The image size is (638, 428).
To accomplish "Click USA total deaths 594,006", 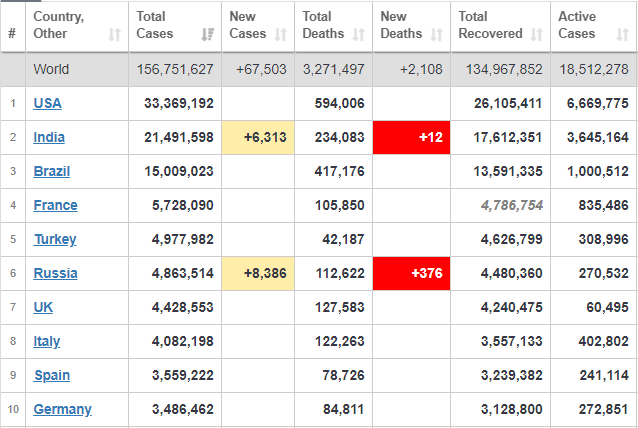I will point(340,103).
